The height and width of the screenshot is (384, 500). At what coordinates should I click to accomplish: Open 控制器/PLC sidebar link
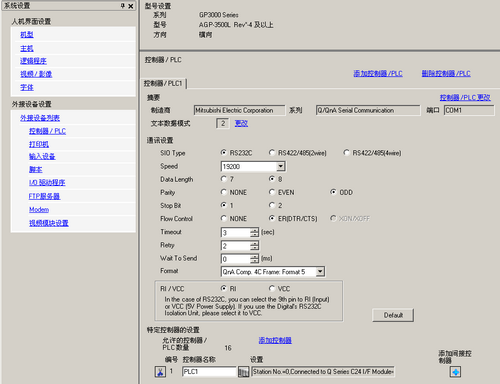pyautogui.click(x=47, y=131)
